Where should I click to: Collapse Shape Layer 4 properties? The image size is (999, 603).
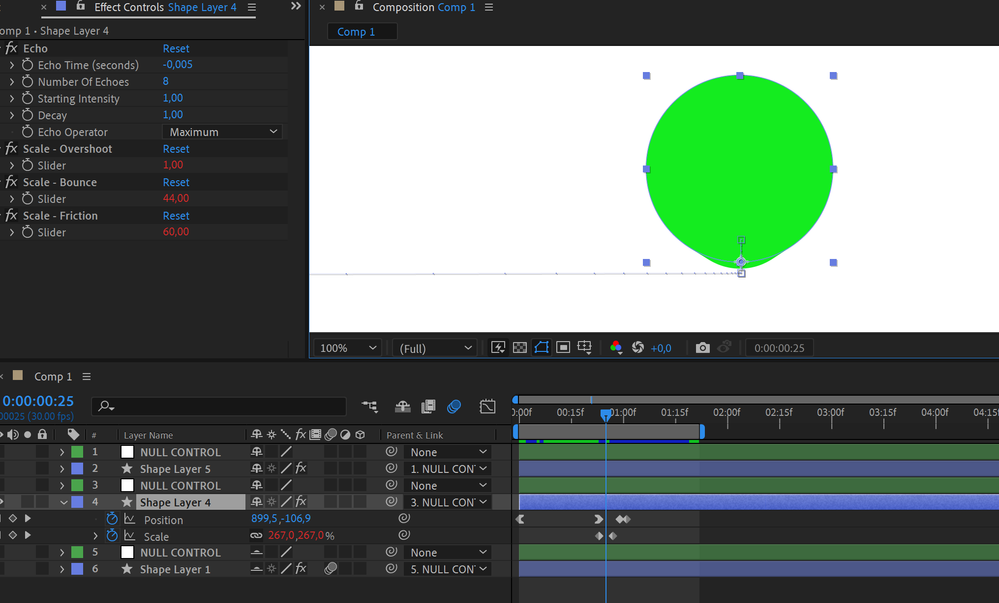click(x=64, y=502)
